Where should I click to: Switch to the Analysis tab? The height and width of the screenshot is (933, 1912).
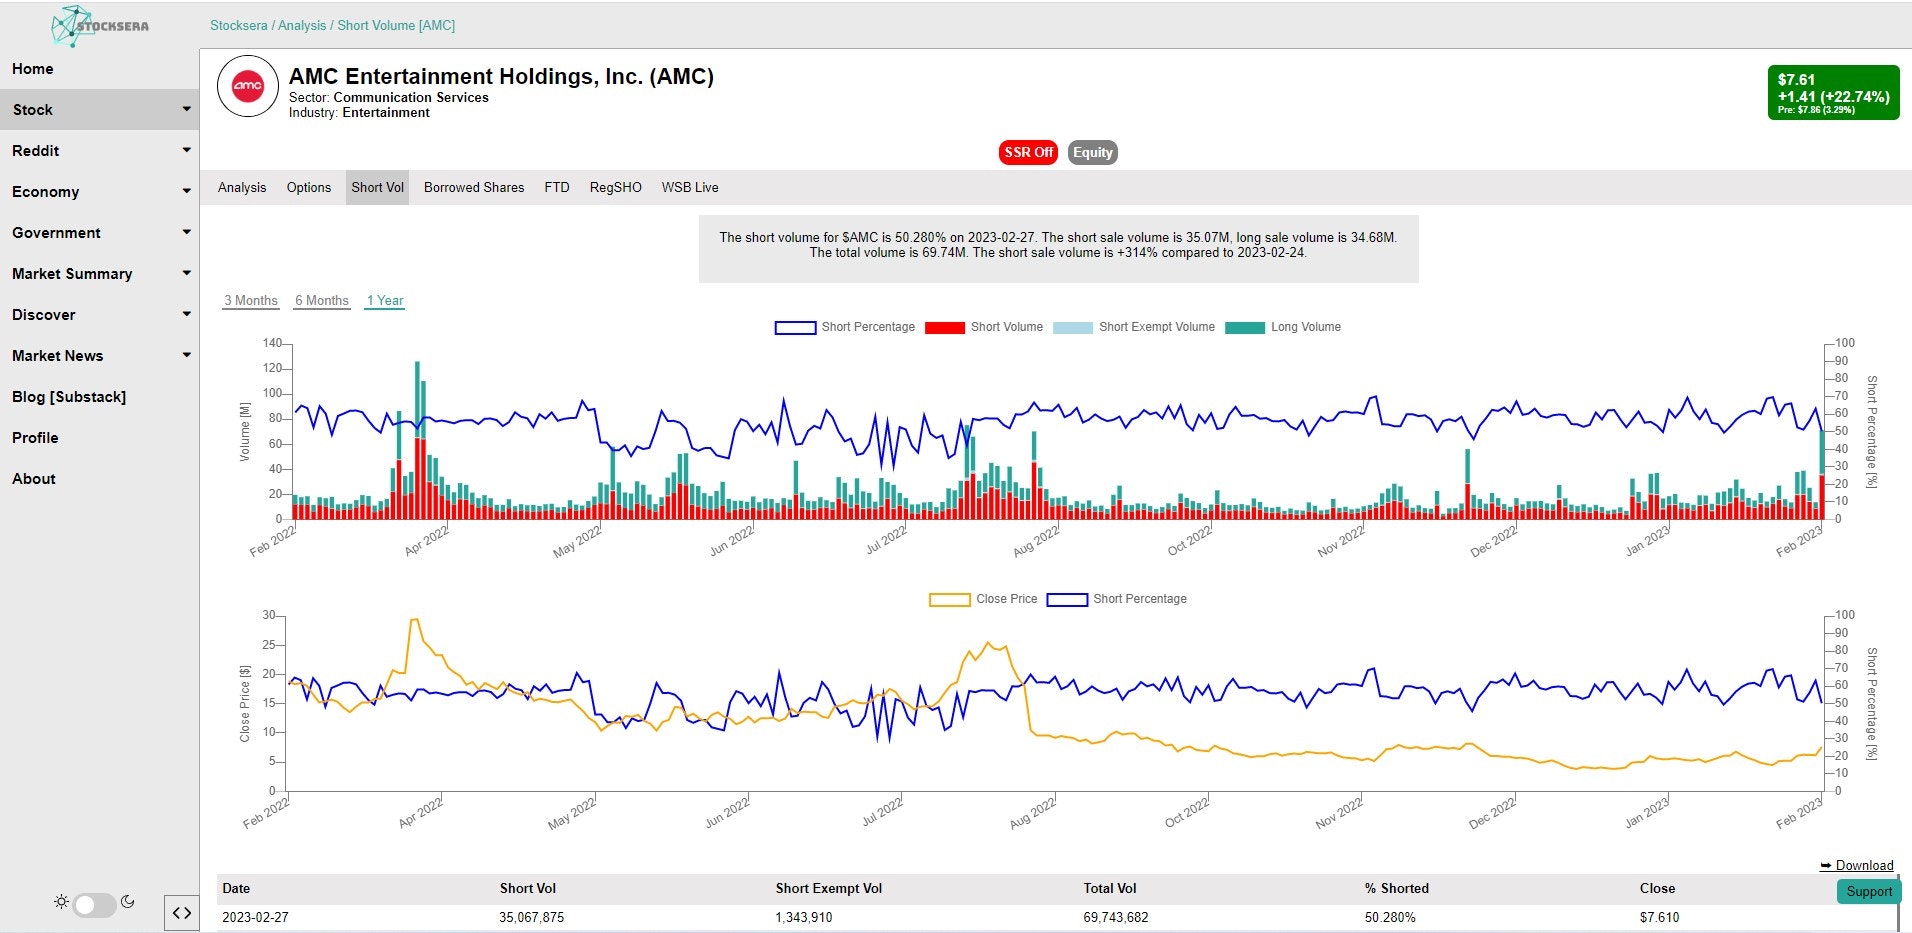[x=242, y=187]
